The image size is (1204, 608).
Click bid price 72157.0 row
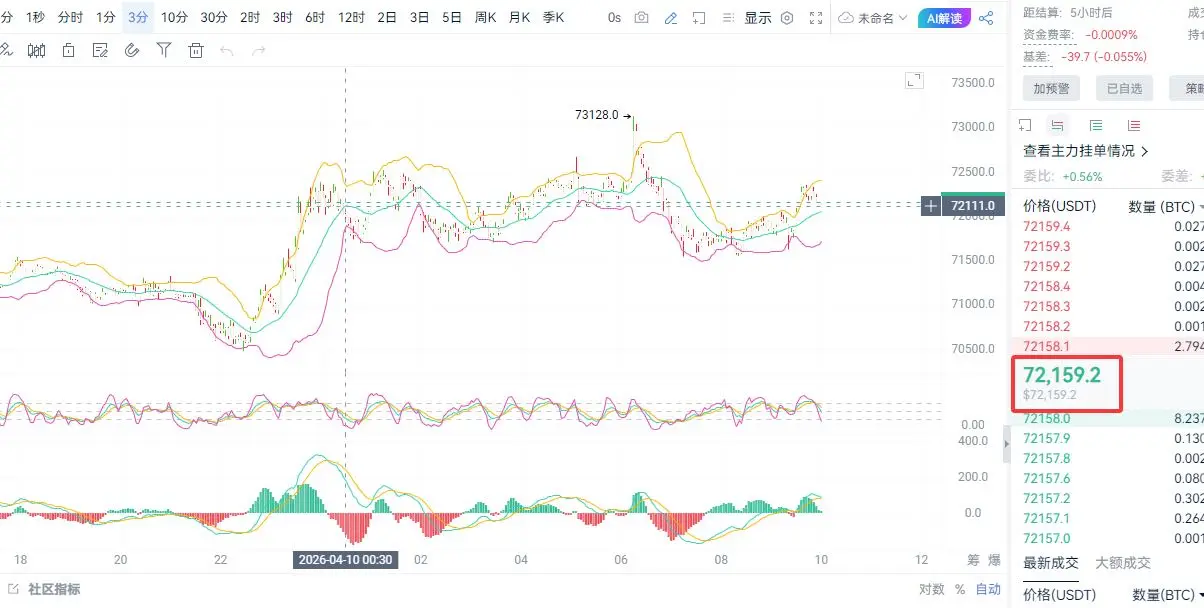[x=1108, y=538]
